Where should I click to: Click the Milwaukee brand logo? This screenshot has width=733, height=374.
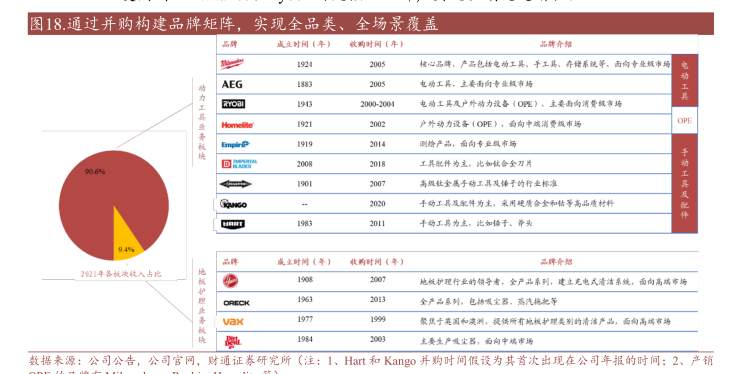[x=232, y=64]
